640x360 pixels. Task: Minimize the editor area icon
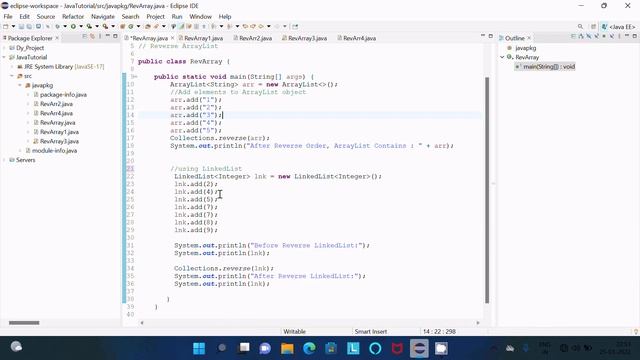point(483,36)
